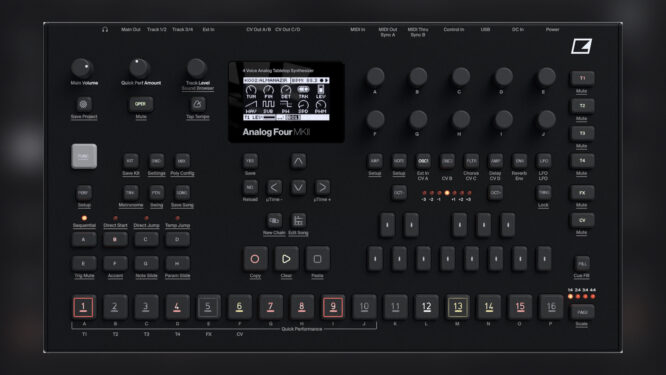
Task: Select bank G above Note Slide
Action: coord(146,263)
